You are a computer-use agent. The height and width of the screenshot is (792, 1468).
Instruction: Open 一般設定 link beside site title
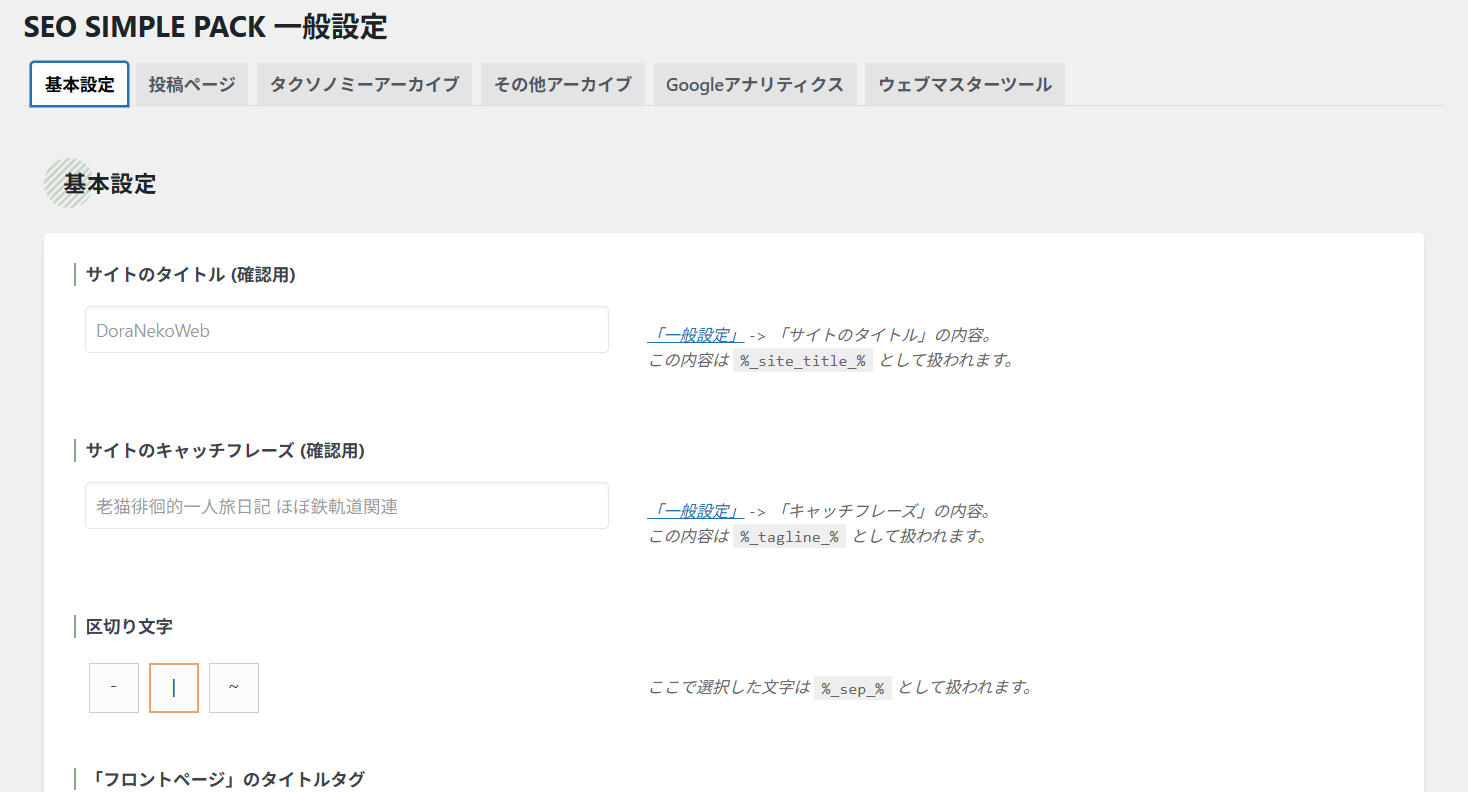point(695,335)
